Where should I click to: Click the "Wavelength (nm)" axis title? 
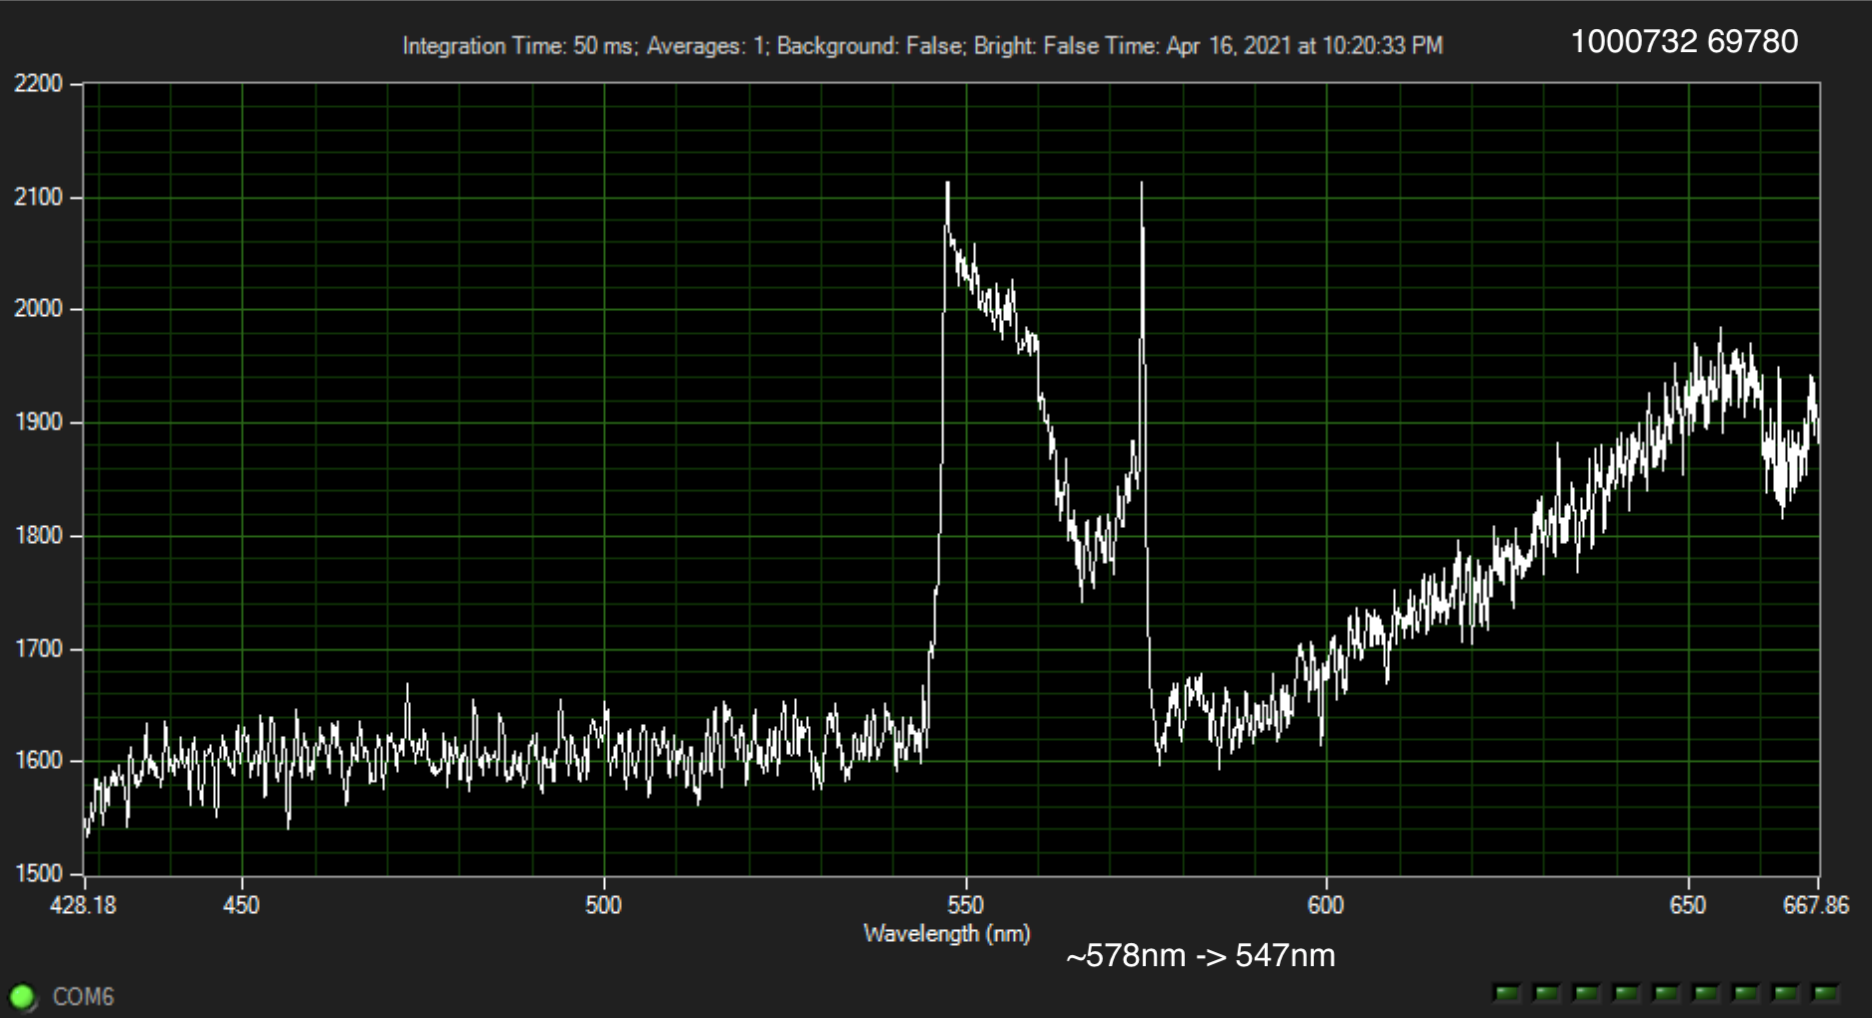(x=947, y=934)
